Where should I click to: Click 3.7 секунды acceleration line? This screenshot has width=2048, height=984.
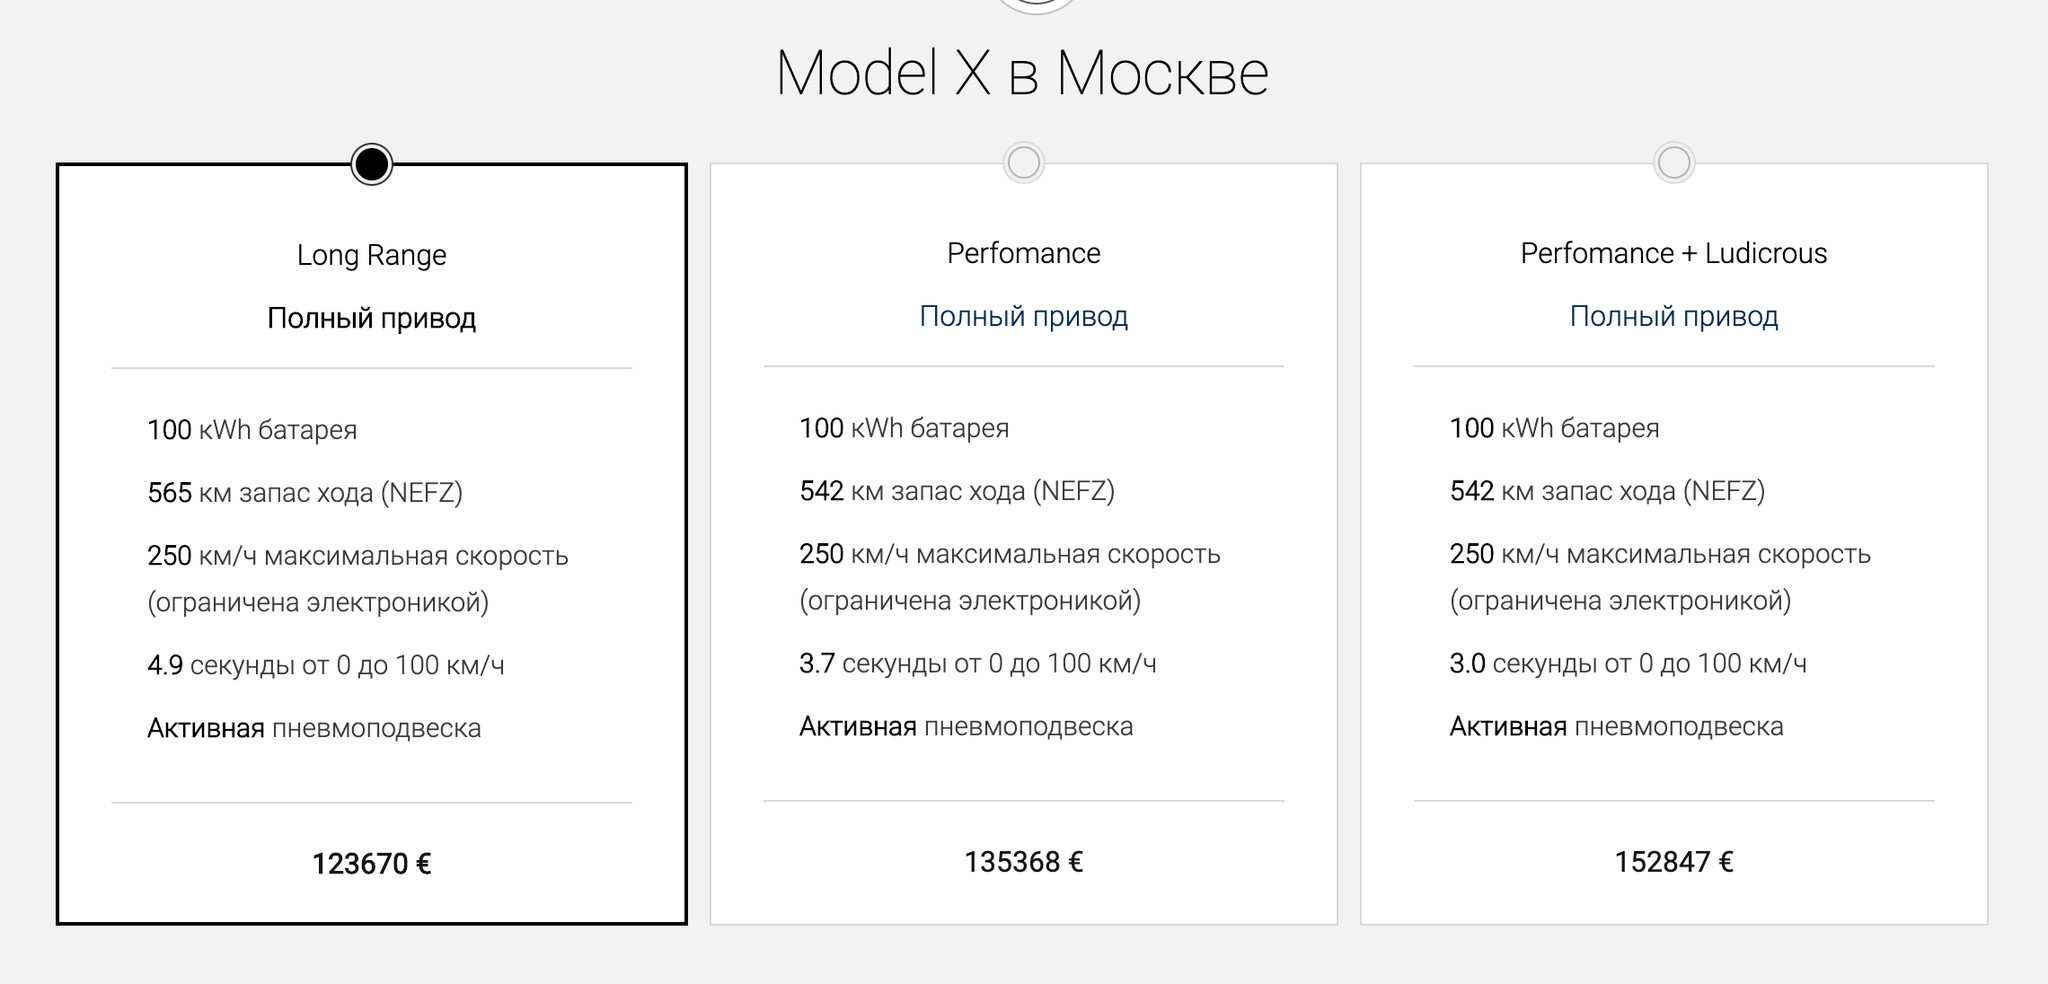pos(978,663)
